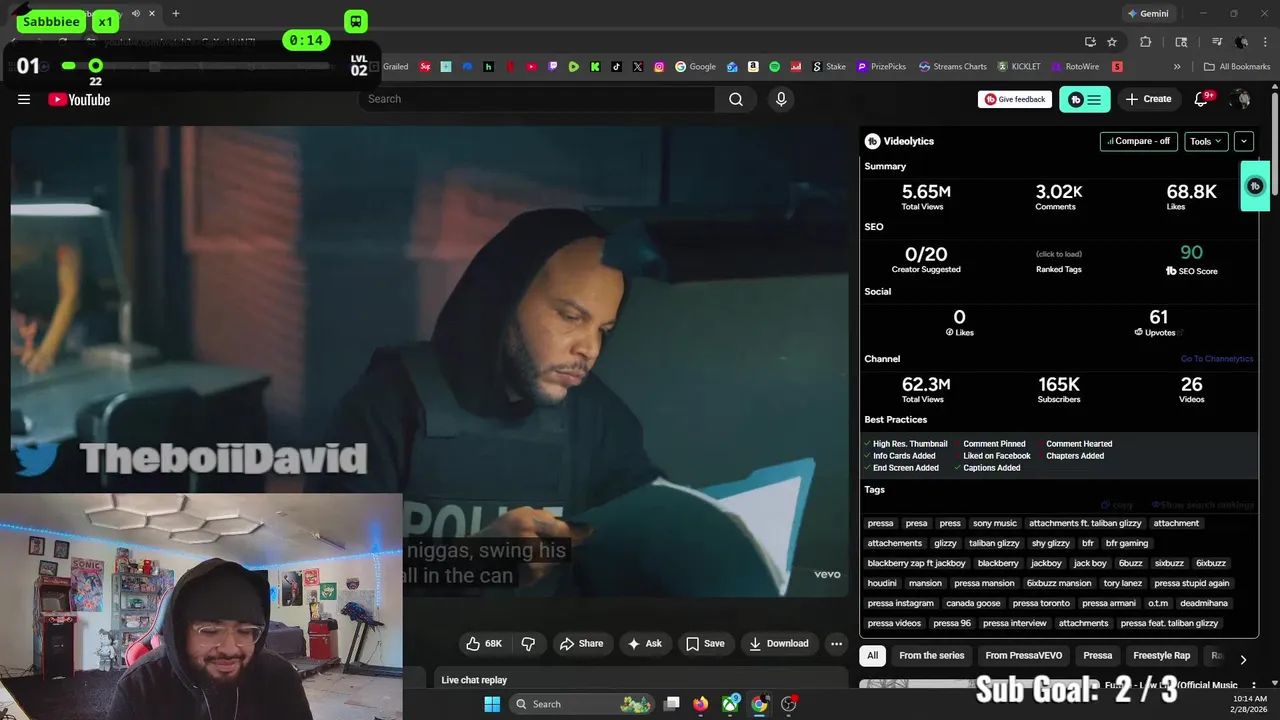Select the Freestyle Rap chip
The height and width of the screenshot is (720, 1280).
[1161, 656]
